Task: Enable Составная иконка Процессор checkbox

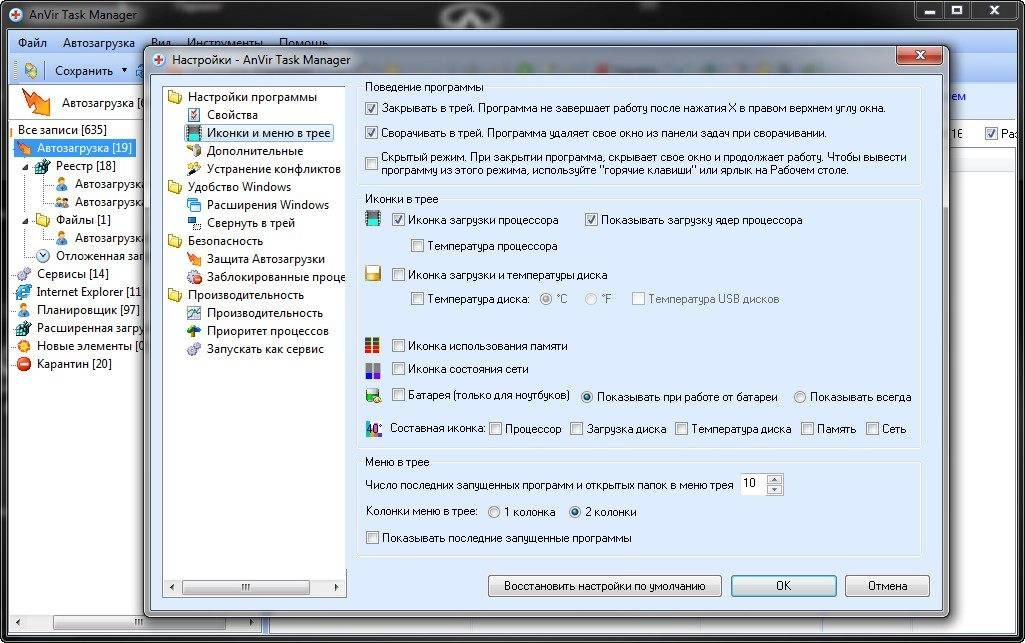Action: 496,429
